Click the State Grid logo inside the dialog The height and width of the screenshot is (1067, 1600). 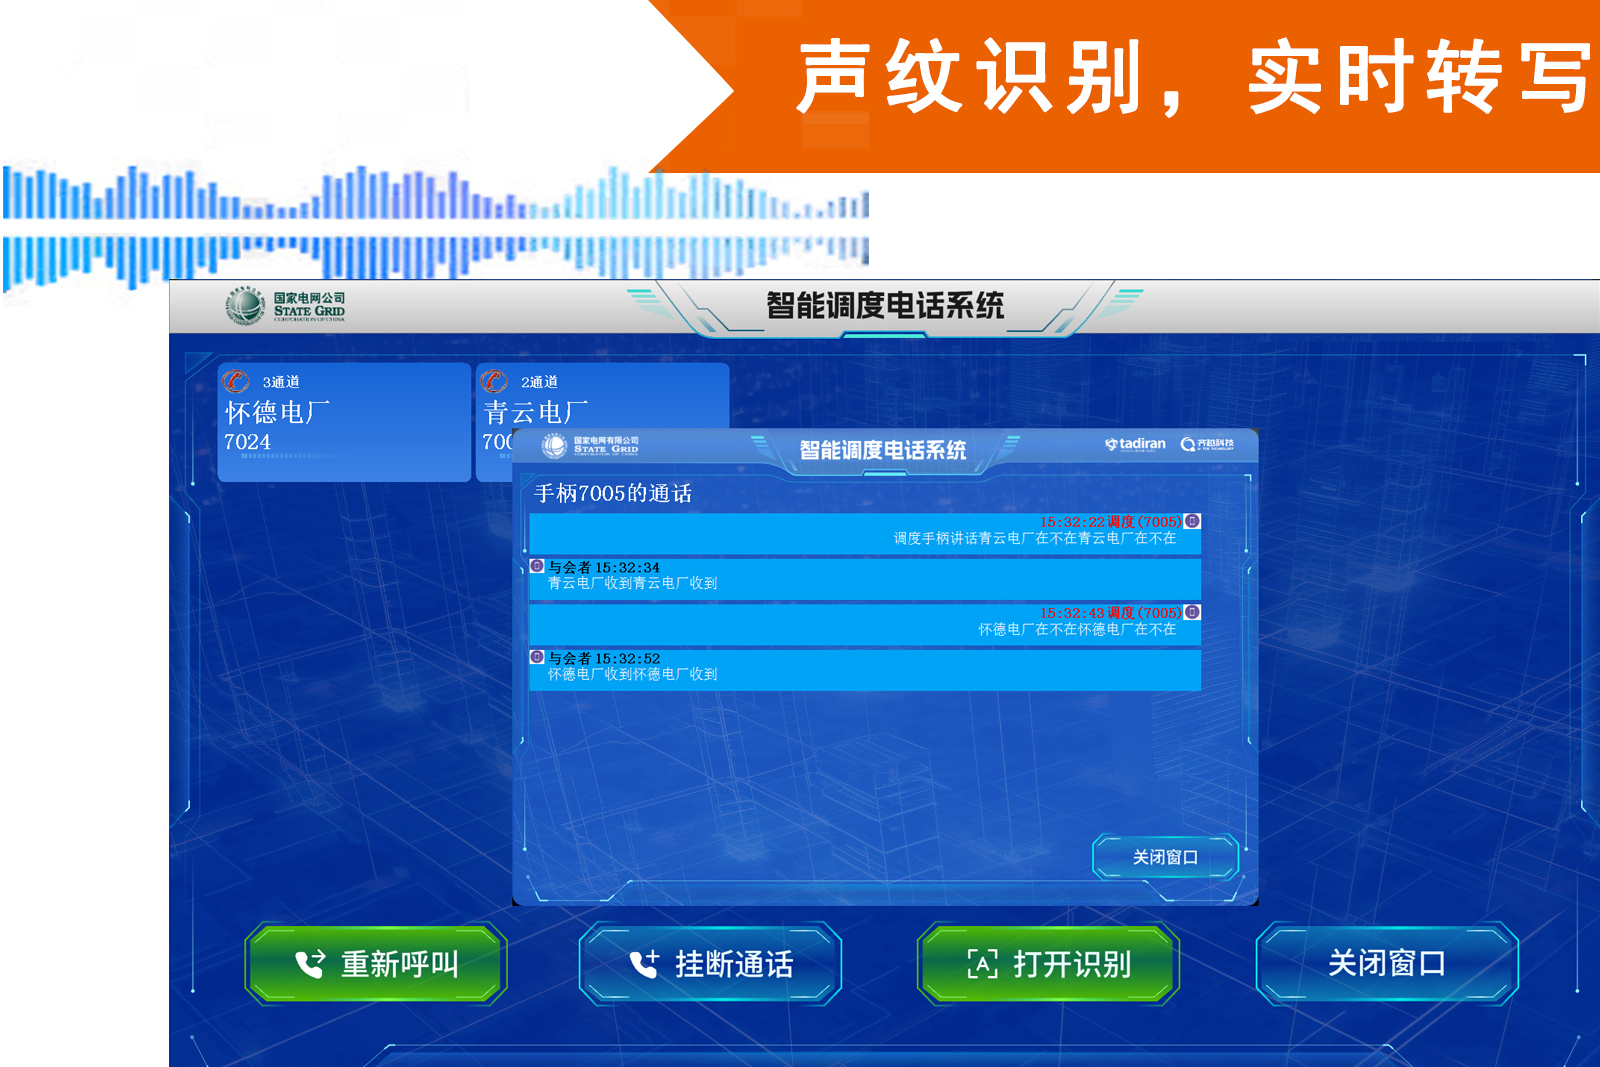click(590, 445)
